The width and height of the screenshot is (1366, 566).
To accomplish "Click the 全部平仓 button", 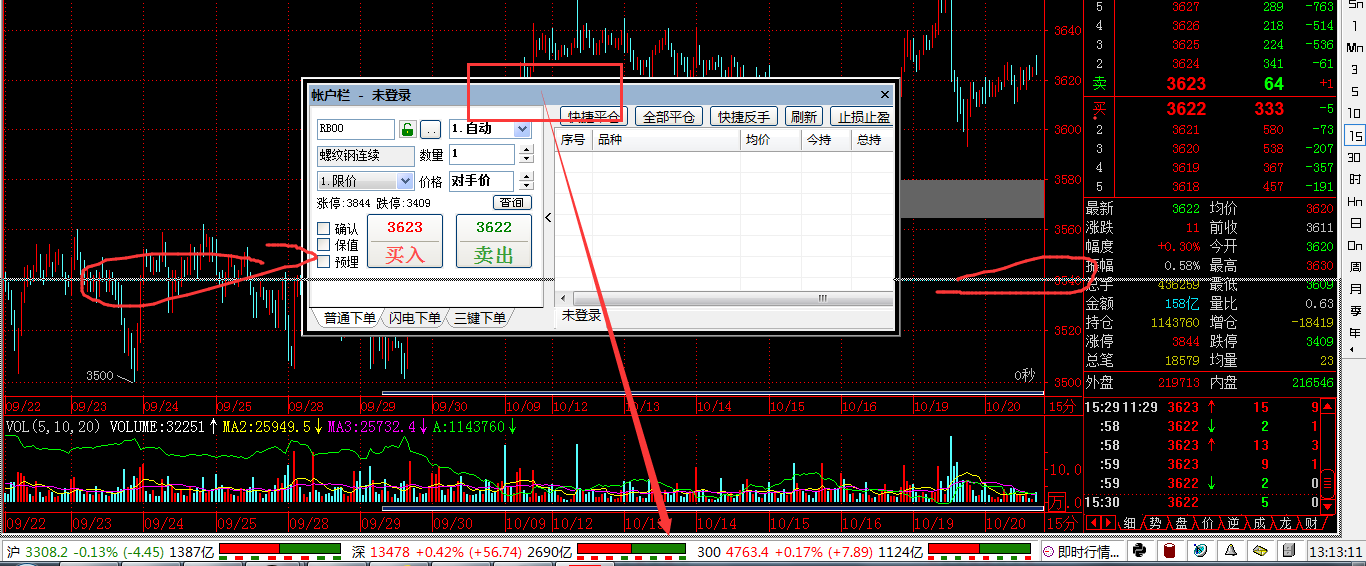I will coord(669,117).
